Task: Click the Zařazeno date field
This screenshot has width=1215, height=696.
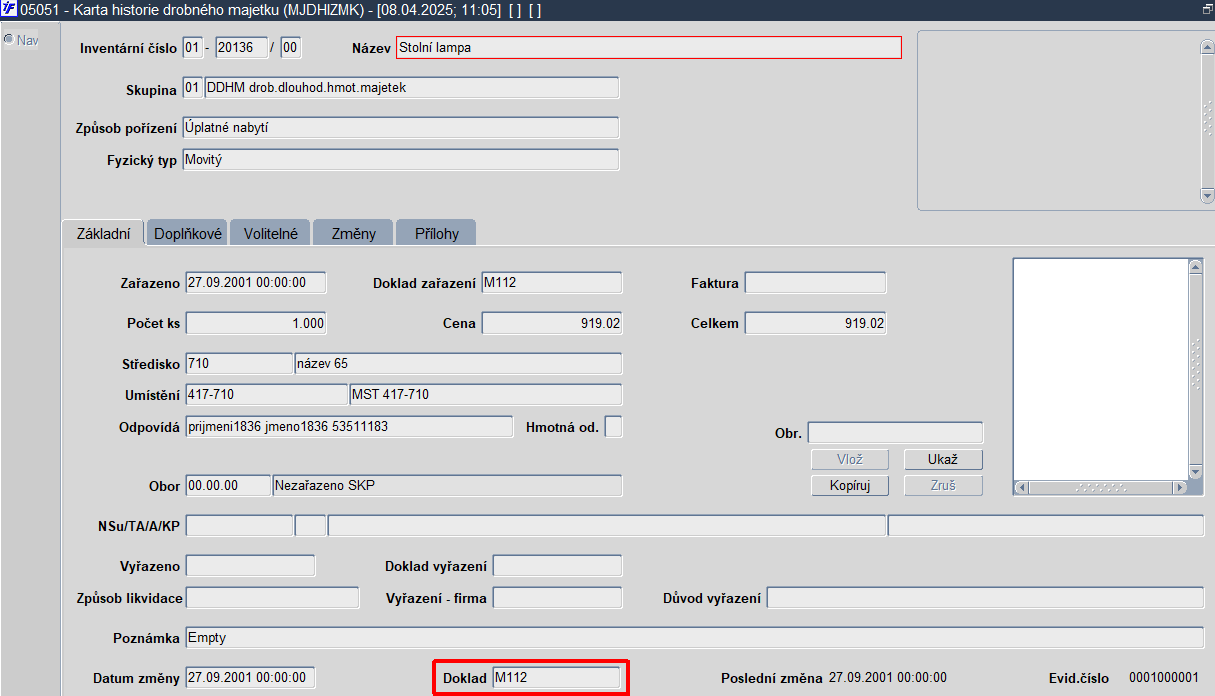Action: pos(256,283)
